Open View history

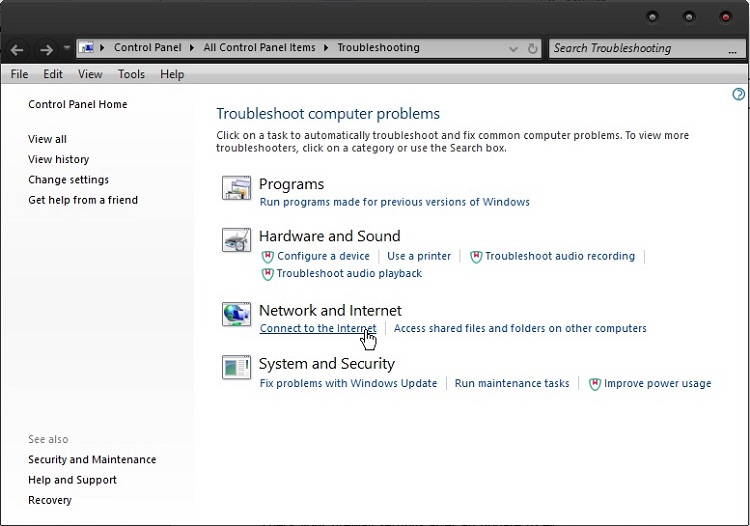pyautogui.click(x=58, y=159)
